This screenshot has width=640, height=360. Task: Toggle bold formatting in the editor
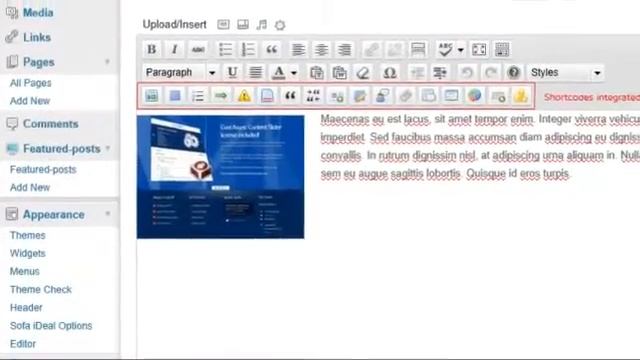coord(151,49)
